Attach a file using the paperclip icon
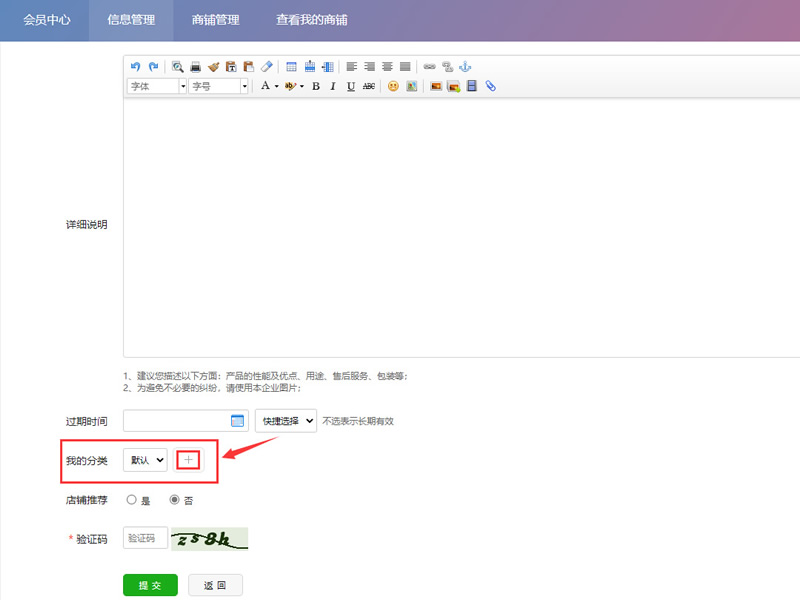The width and height of the screenshot is (800, 600). click(x=490, y=87)
